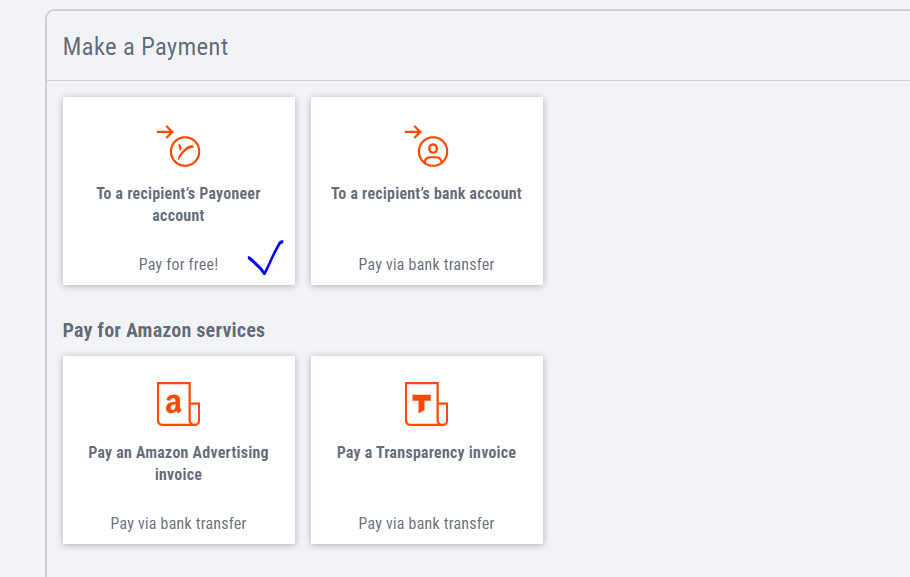Click "Pay via bank transfer" under Transparency invoice
This screenshot has width=910, height=577.
[x=427, y=524]
